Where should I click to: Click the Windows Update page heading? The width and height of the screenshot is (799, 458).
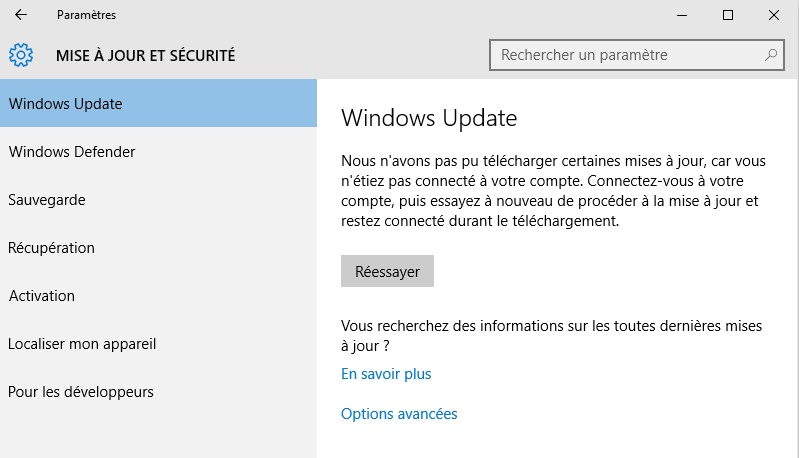pyautogui.click(x=429, y=118)
